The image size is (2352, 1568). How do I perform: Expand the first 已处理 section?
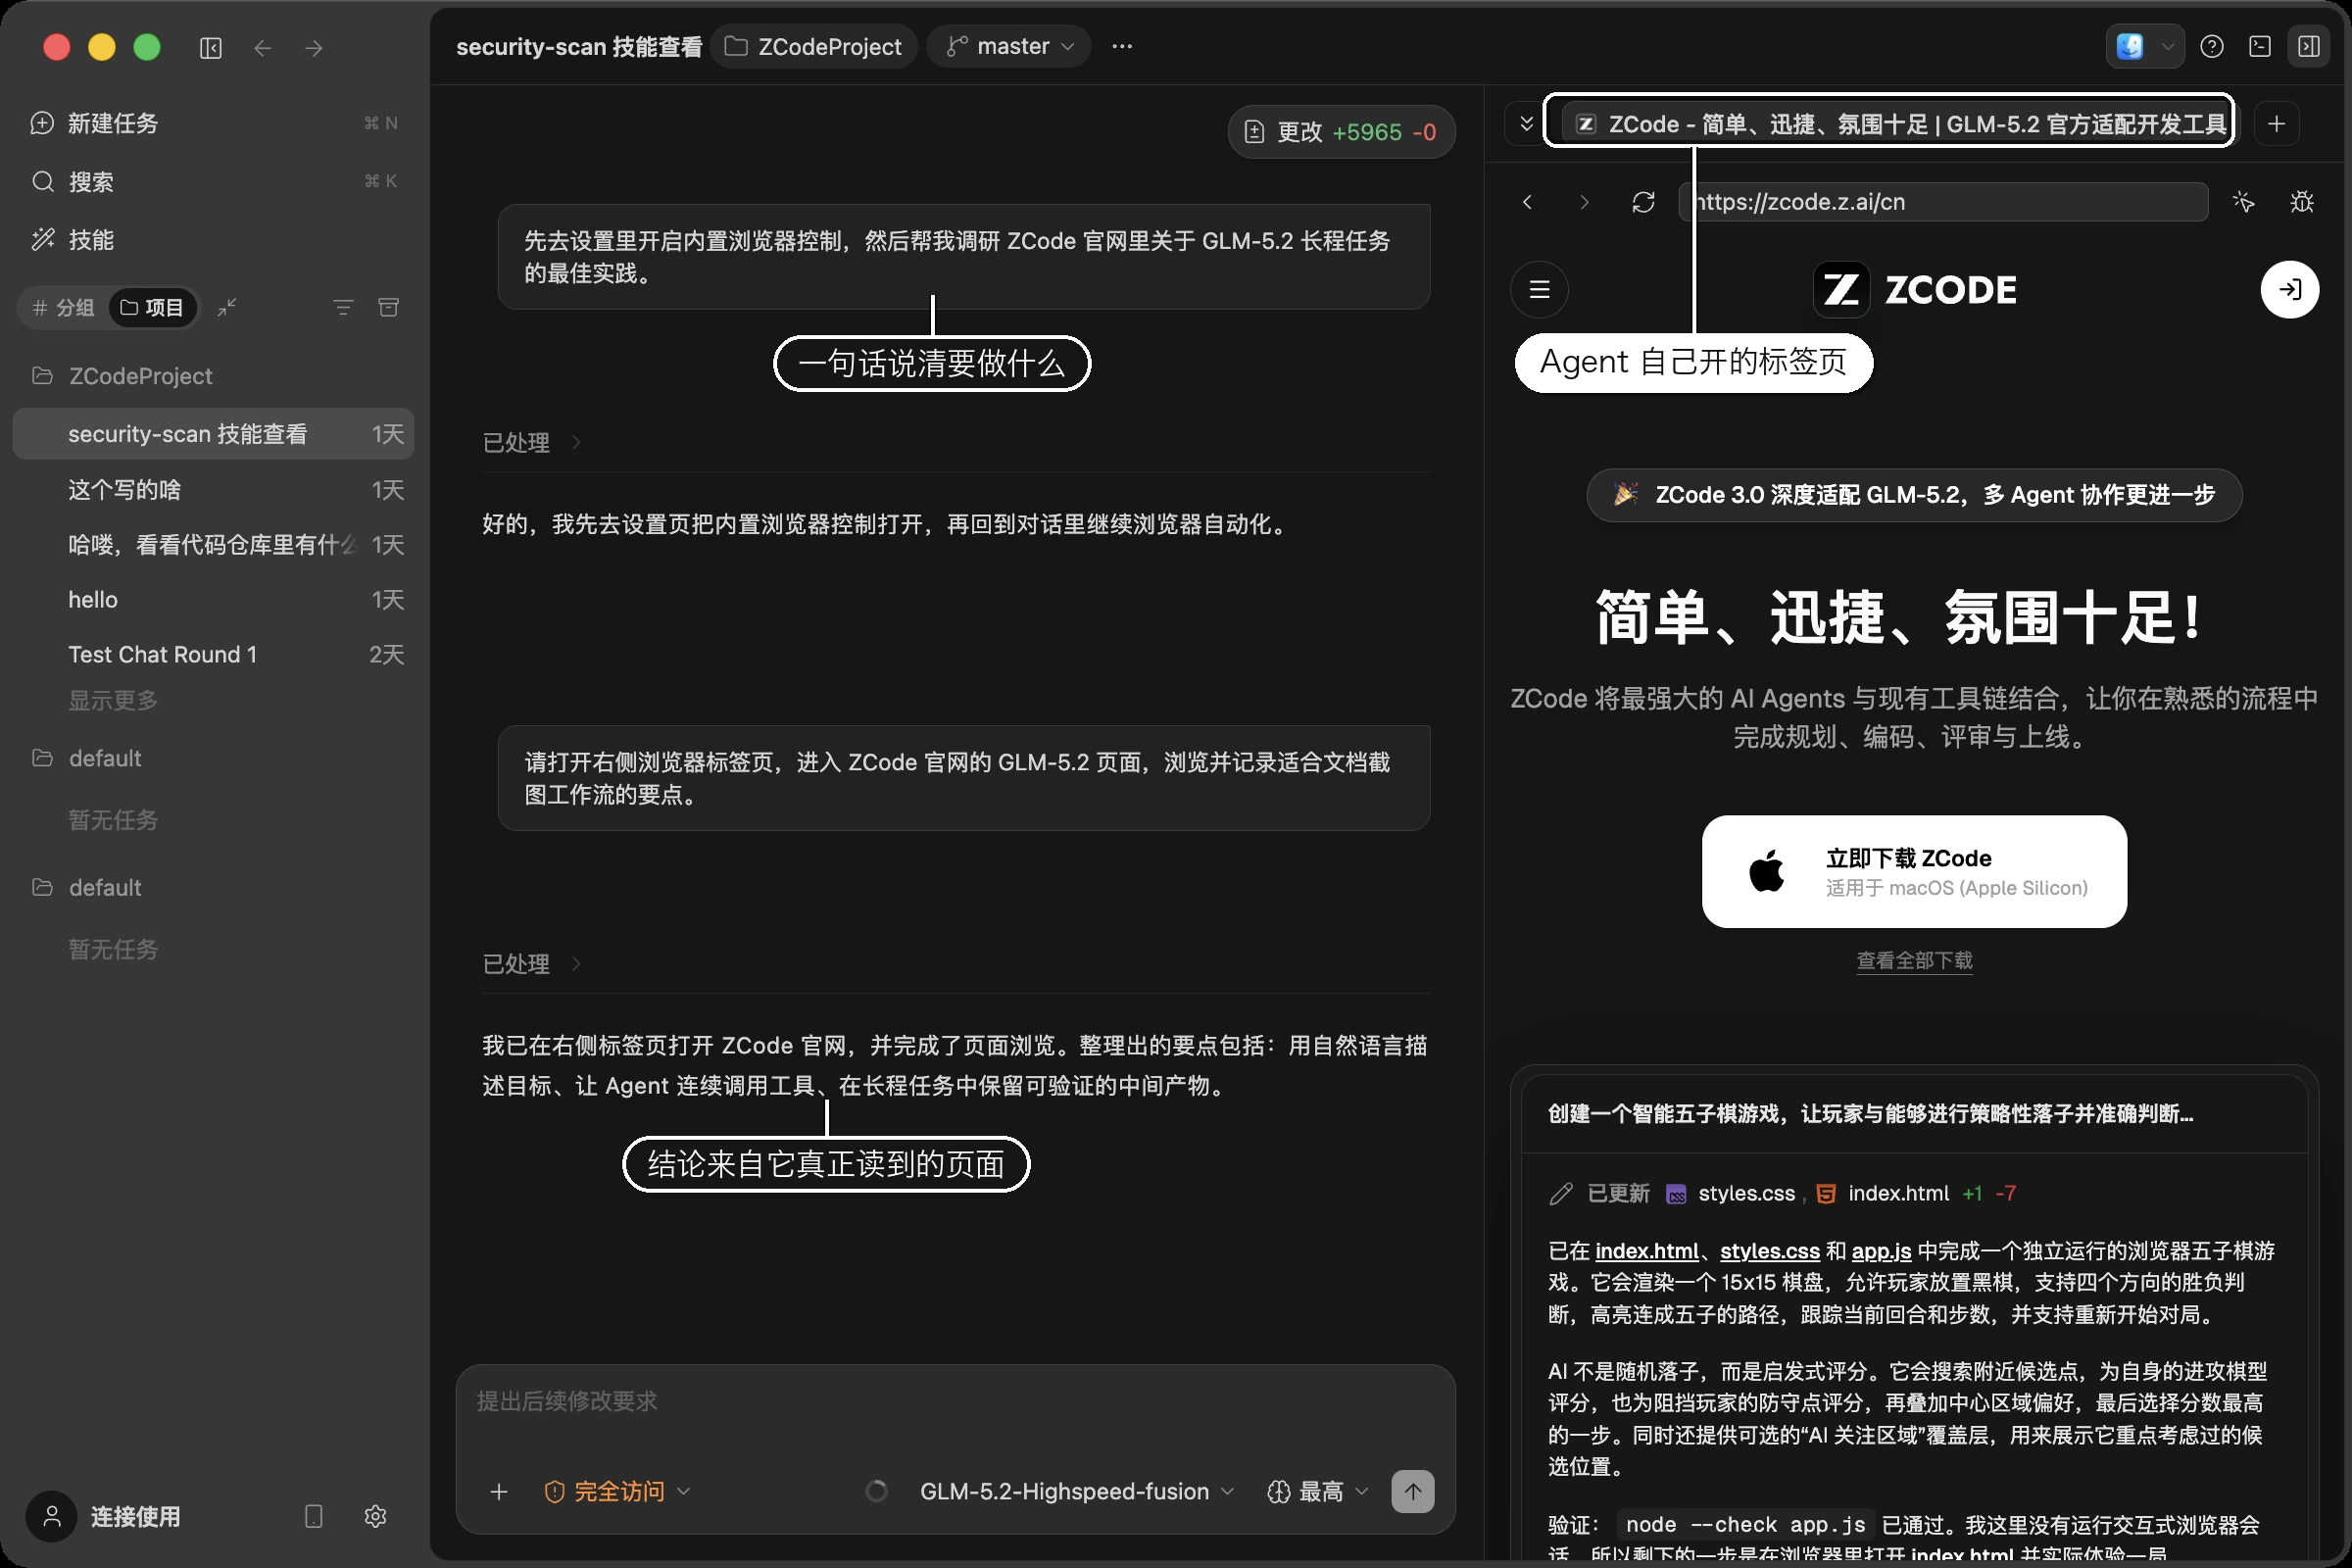pos(532,442)
